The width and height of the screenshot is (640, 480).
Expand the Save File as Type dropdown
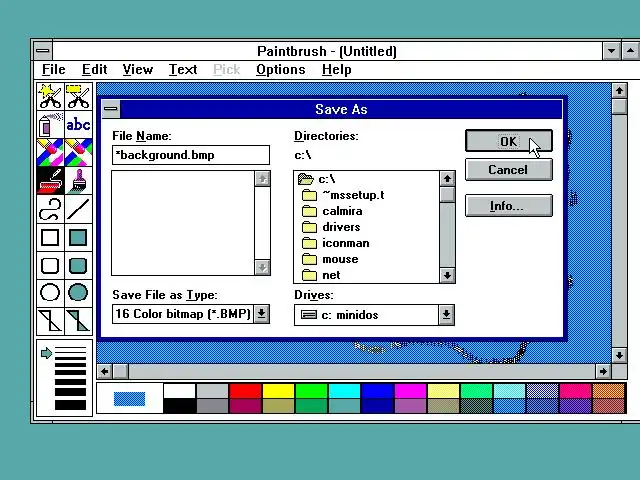262,314
